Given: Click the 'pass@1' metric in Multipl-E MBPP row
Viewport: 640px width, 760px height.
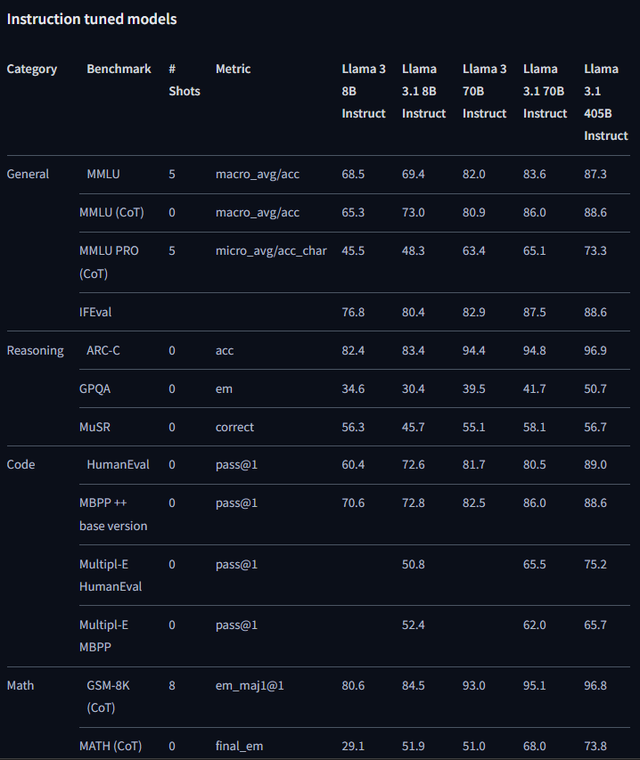Looking at the screenshot, I should pos(237,625).
